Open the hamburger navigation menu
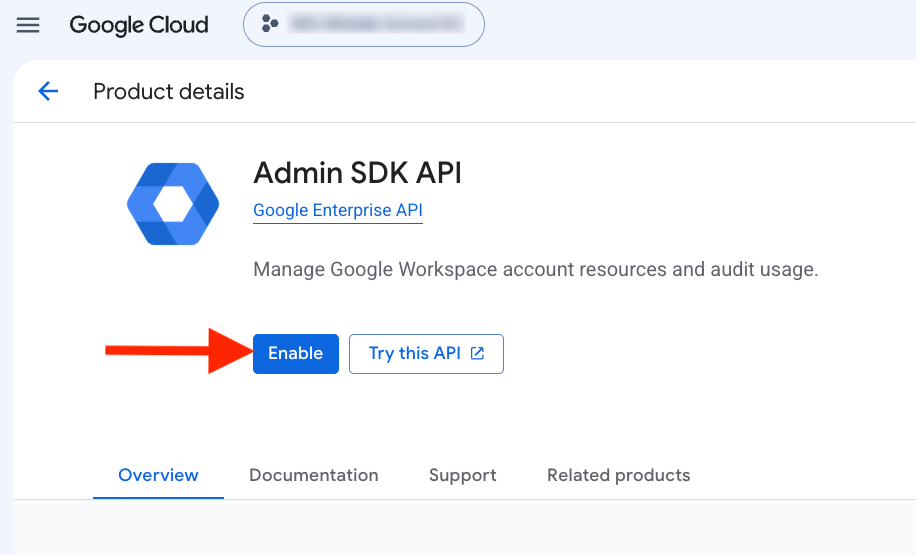The height and width of the screenshot is (555, 916). point(28,25)
